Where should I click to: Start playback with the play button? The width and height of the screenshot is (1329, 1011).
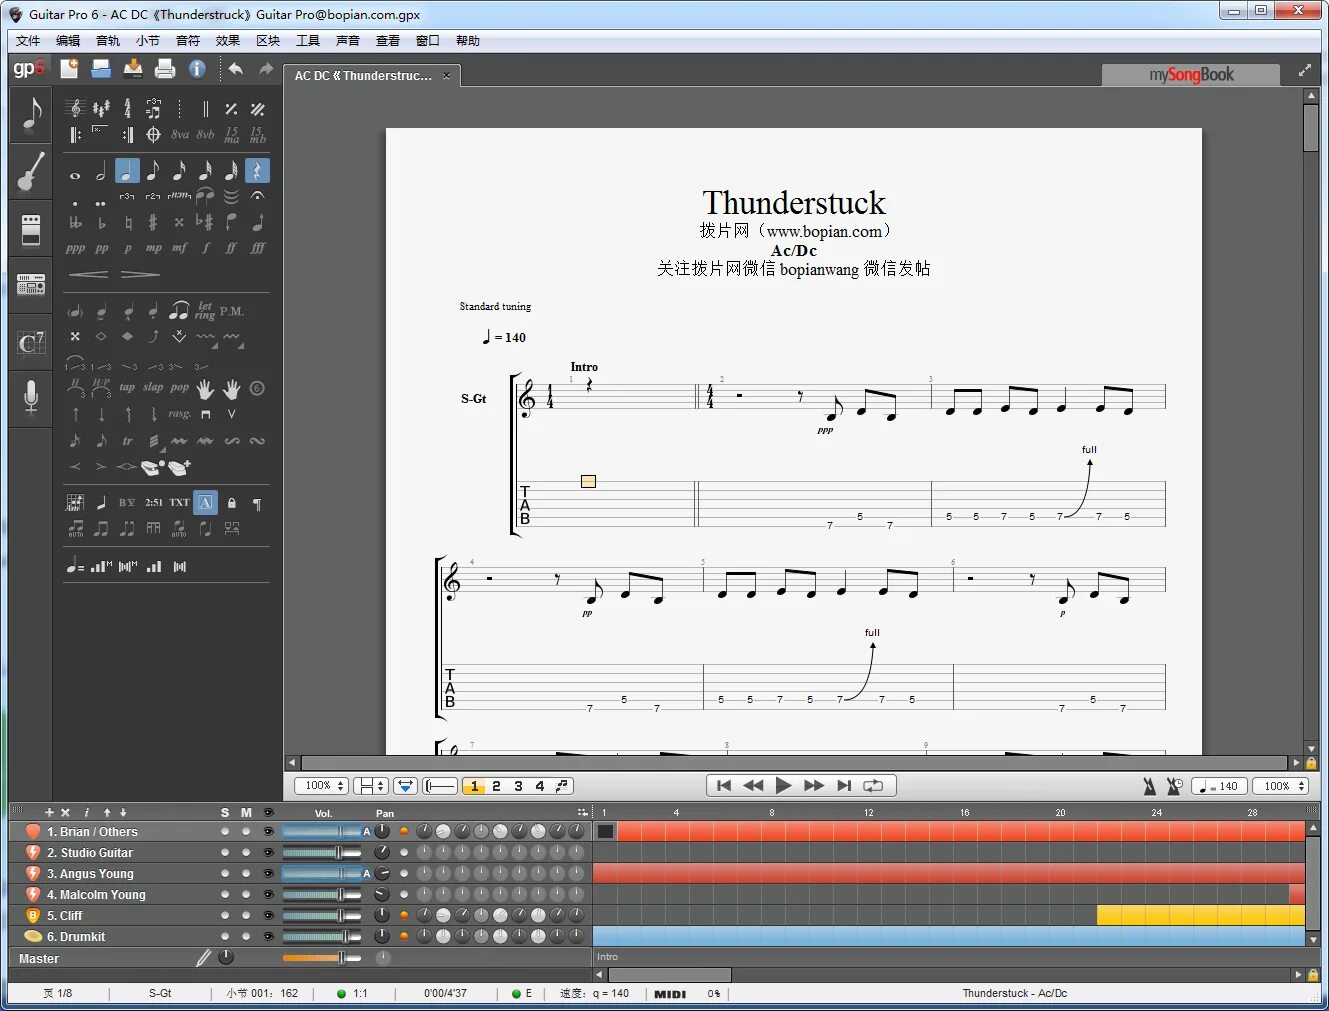pyautogui.click(x=783, y=786)
